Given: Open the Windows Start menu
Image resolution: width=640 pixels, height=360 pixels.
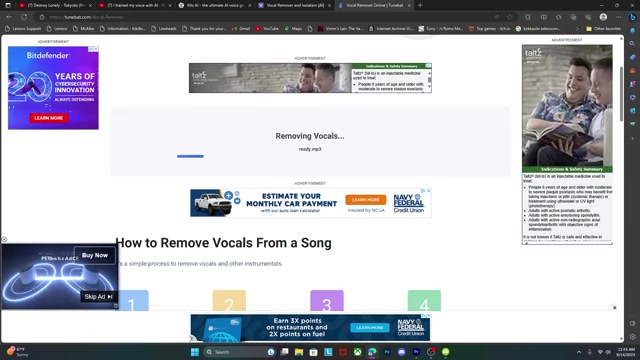Looking at the screenshot, I should (x=195, y=352).
